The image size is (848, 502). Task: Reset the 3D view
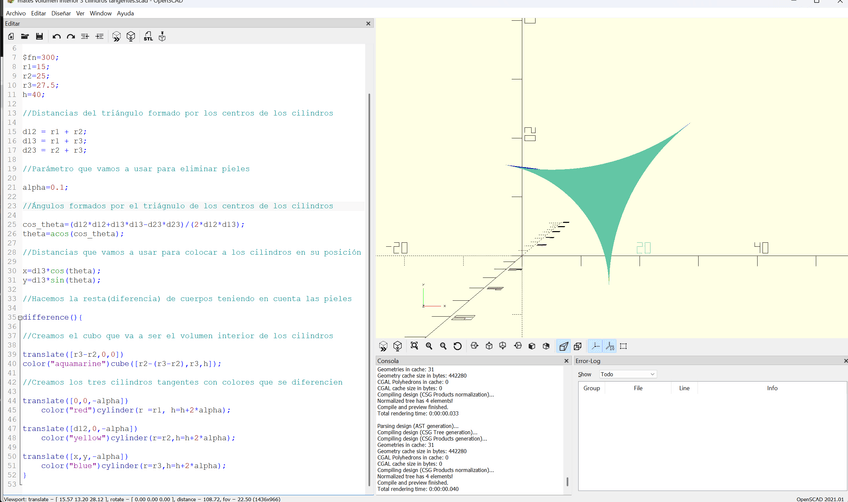click(x=458, y=346)
